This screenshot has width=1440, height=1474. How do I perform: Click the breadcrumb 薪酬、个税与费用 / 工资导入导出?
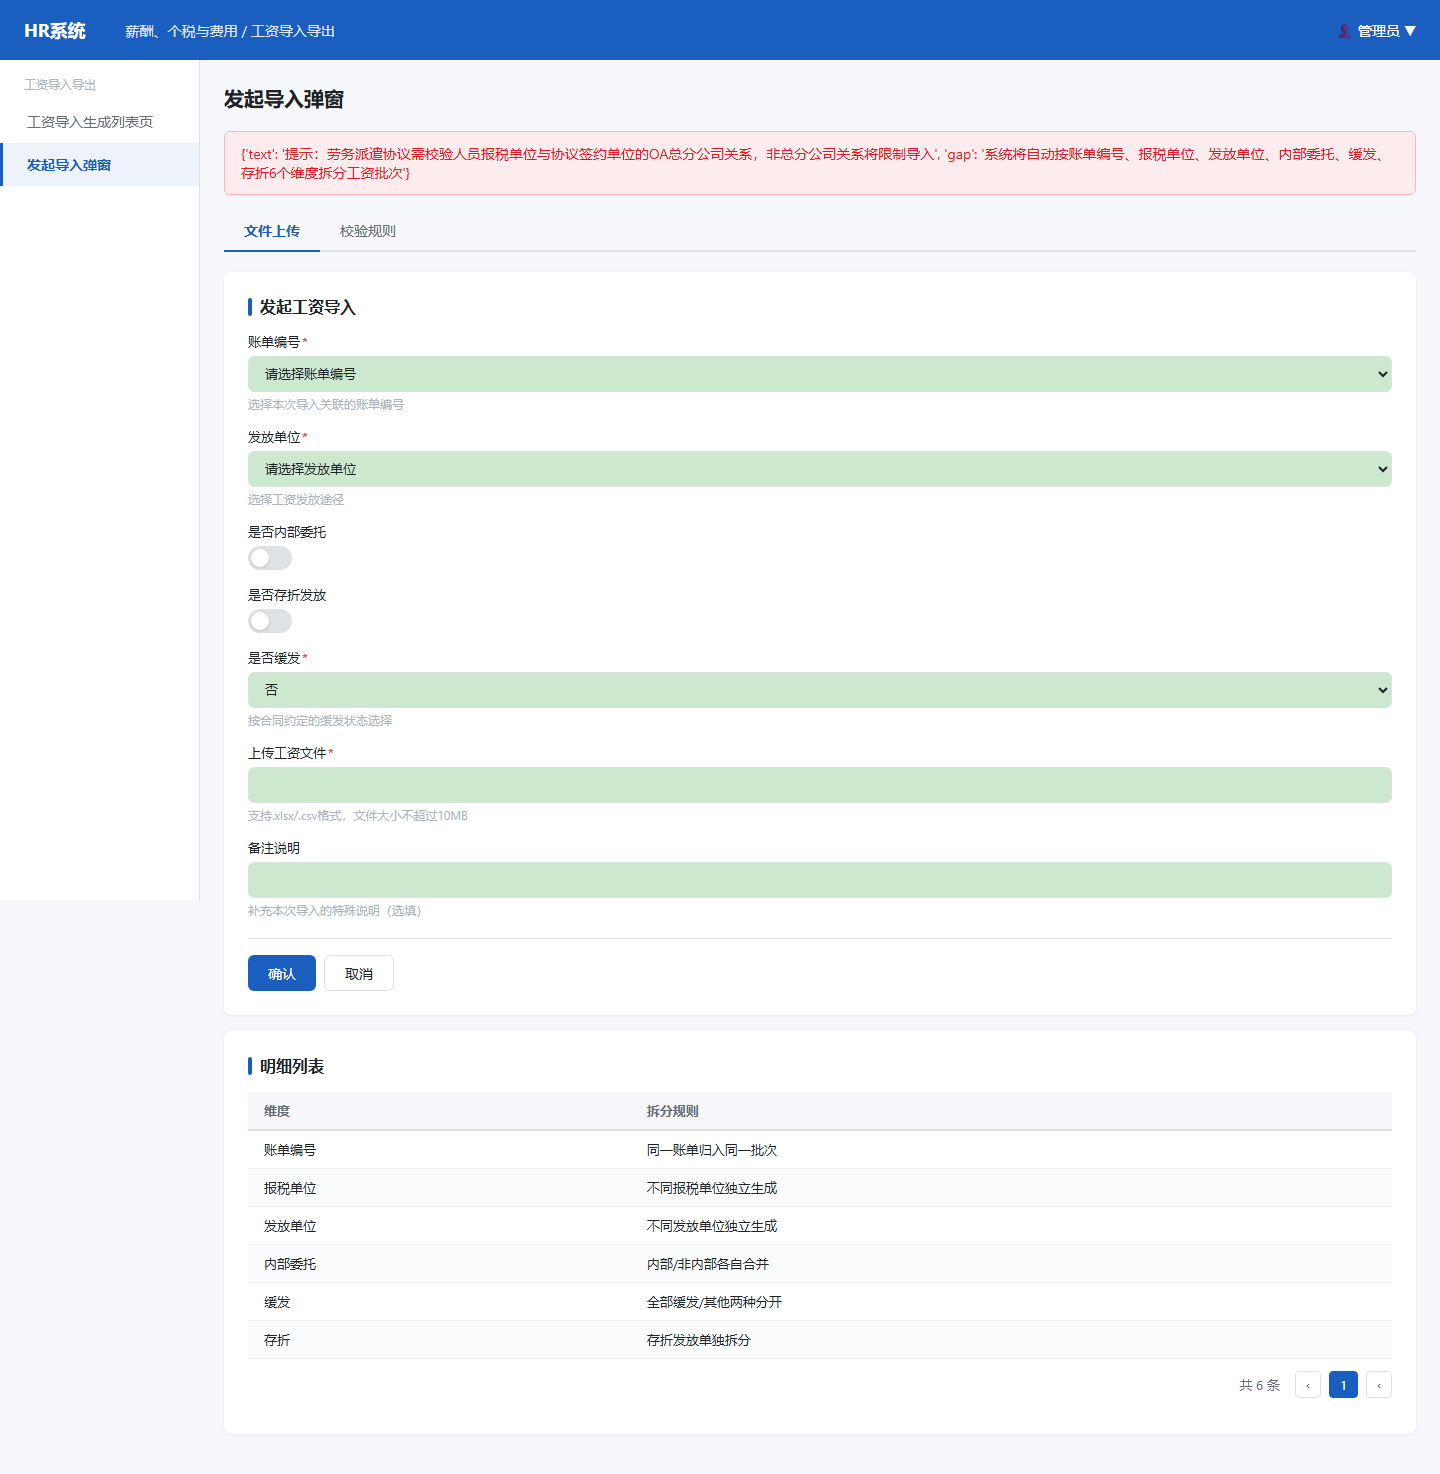pos(230,31)
